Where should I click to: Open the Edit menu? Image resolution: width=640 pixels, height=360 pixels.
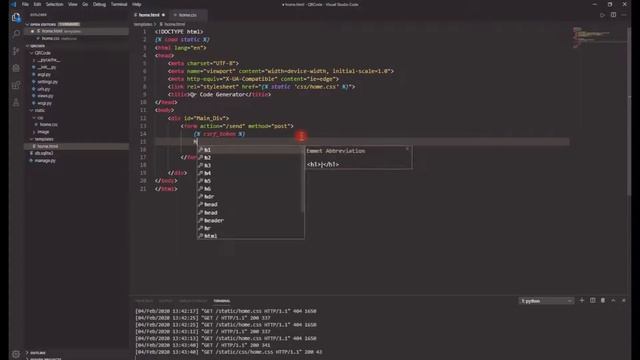[37, 4]
